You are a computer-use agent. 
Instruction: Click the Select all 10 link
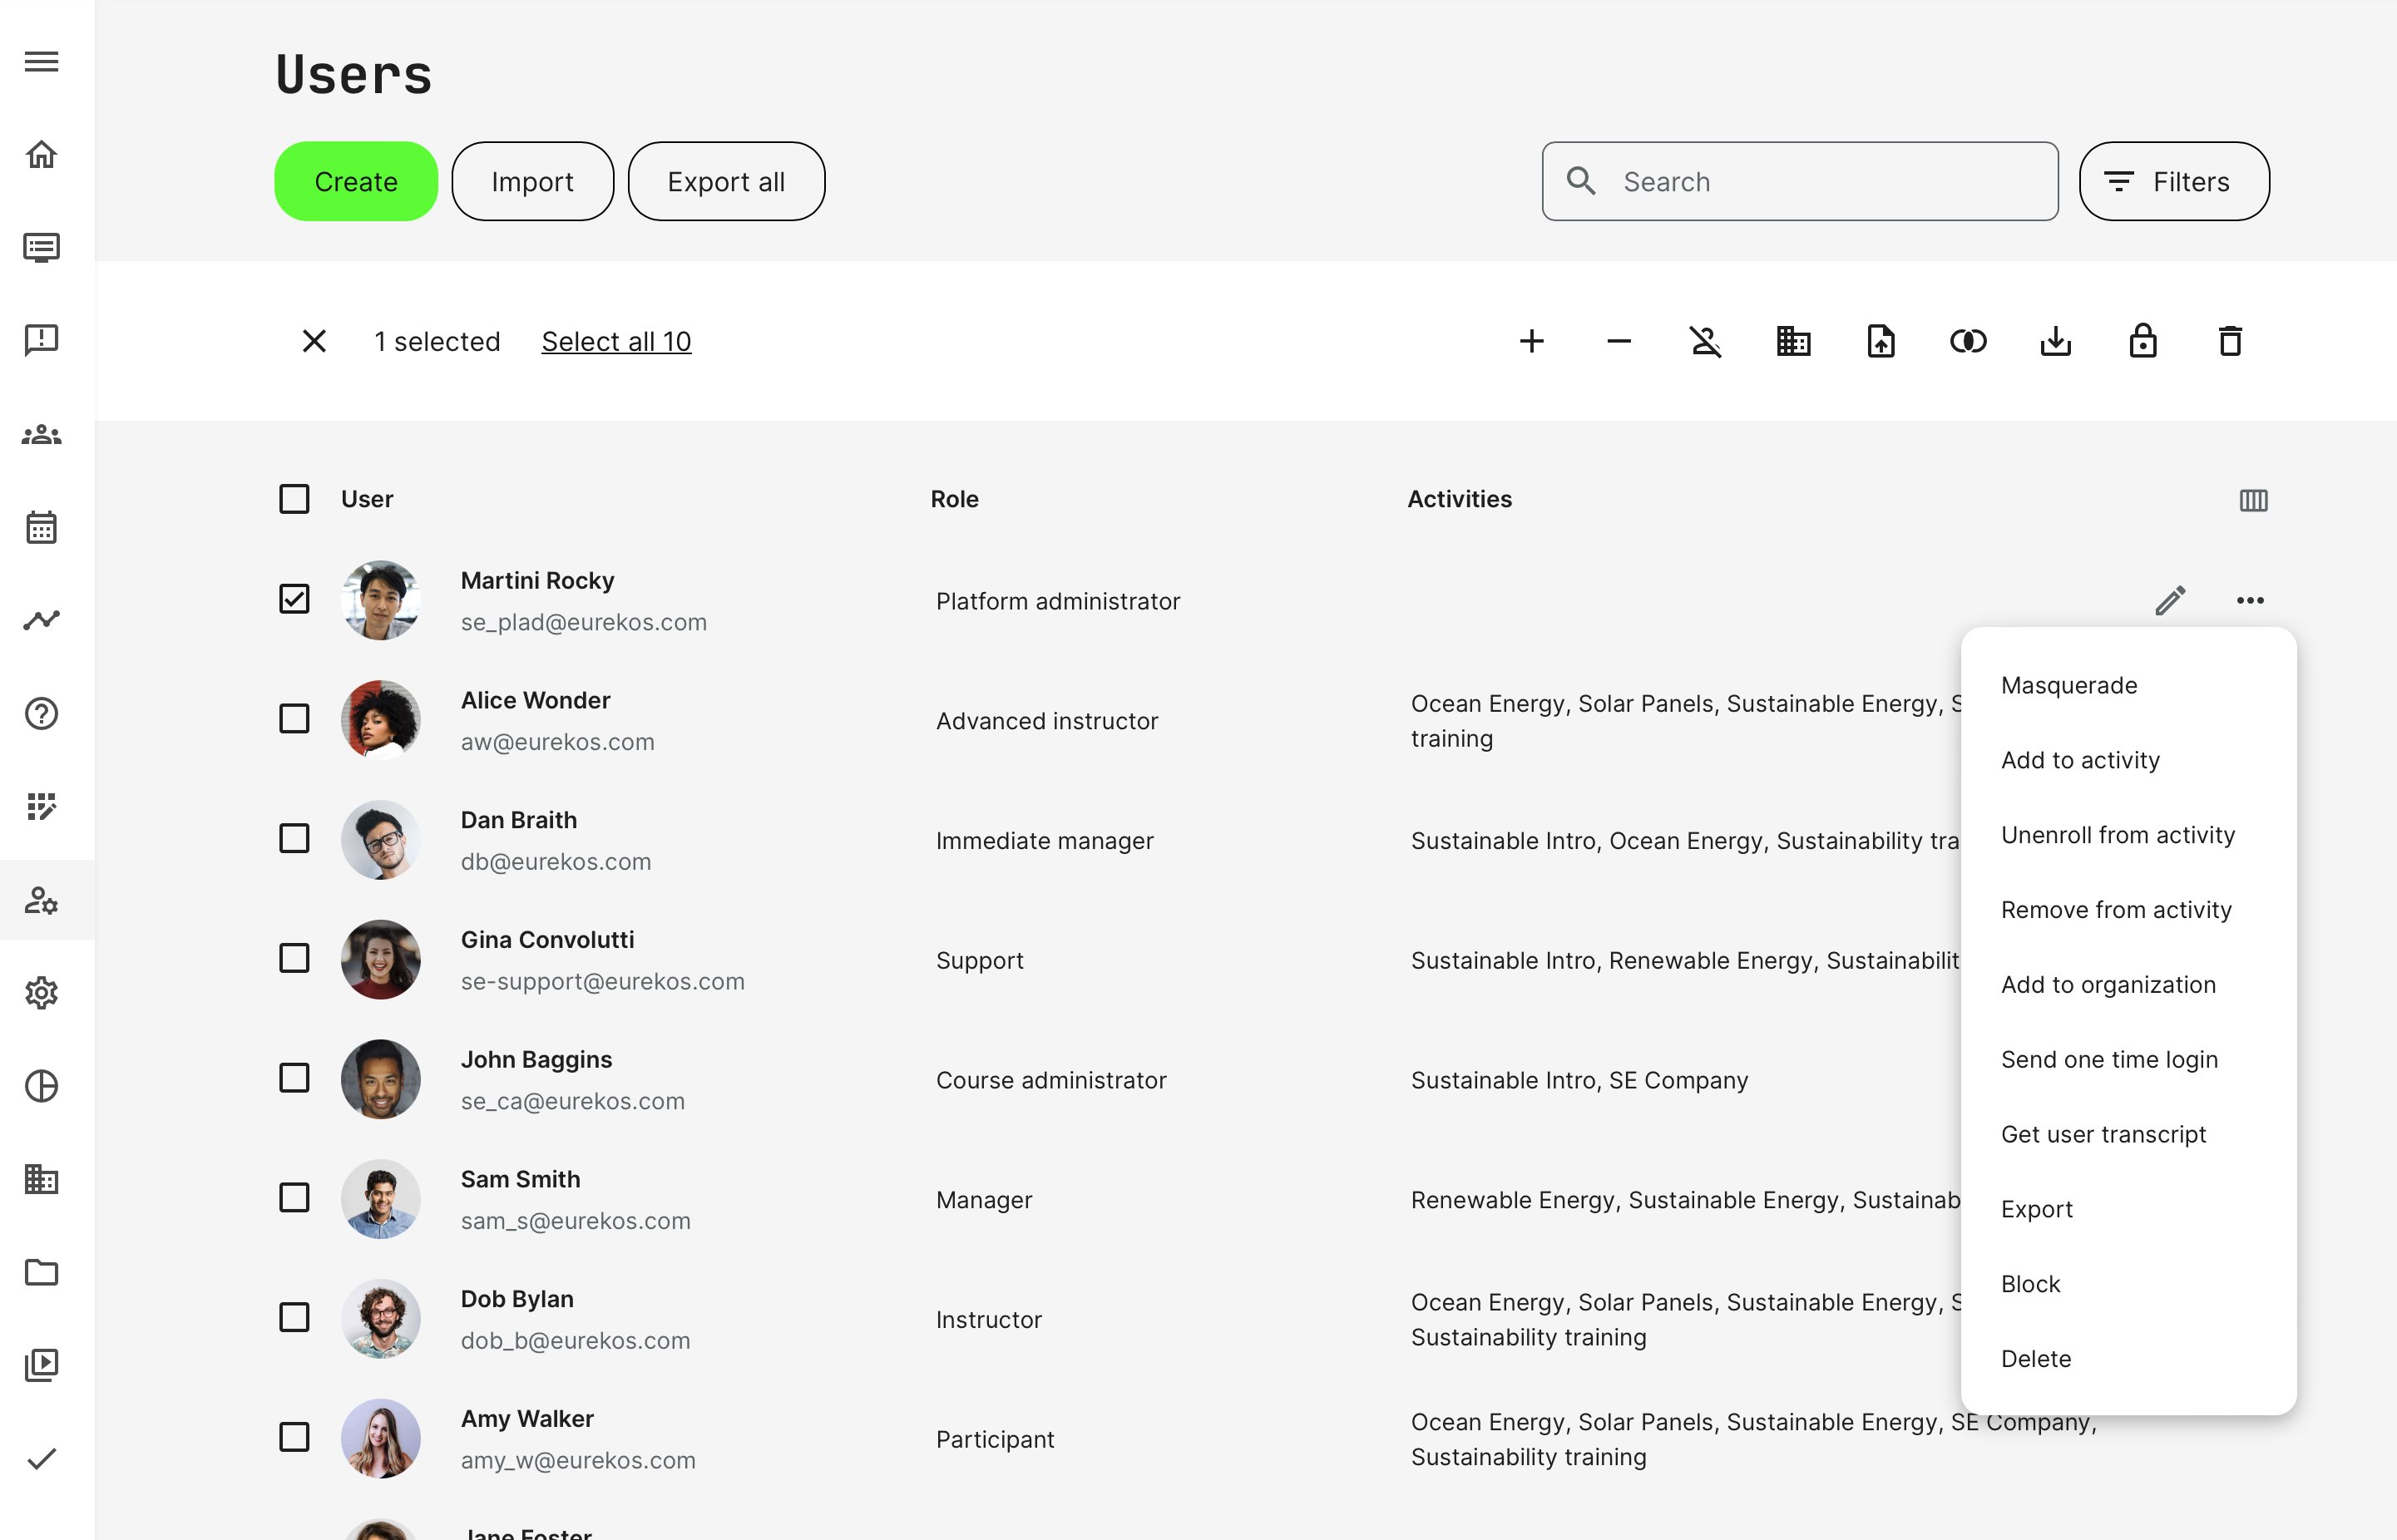pyautogui.click(x=616, y=342)
